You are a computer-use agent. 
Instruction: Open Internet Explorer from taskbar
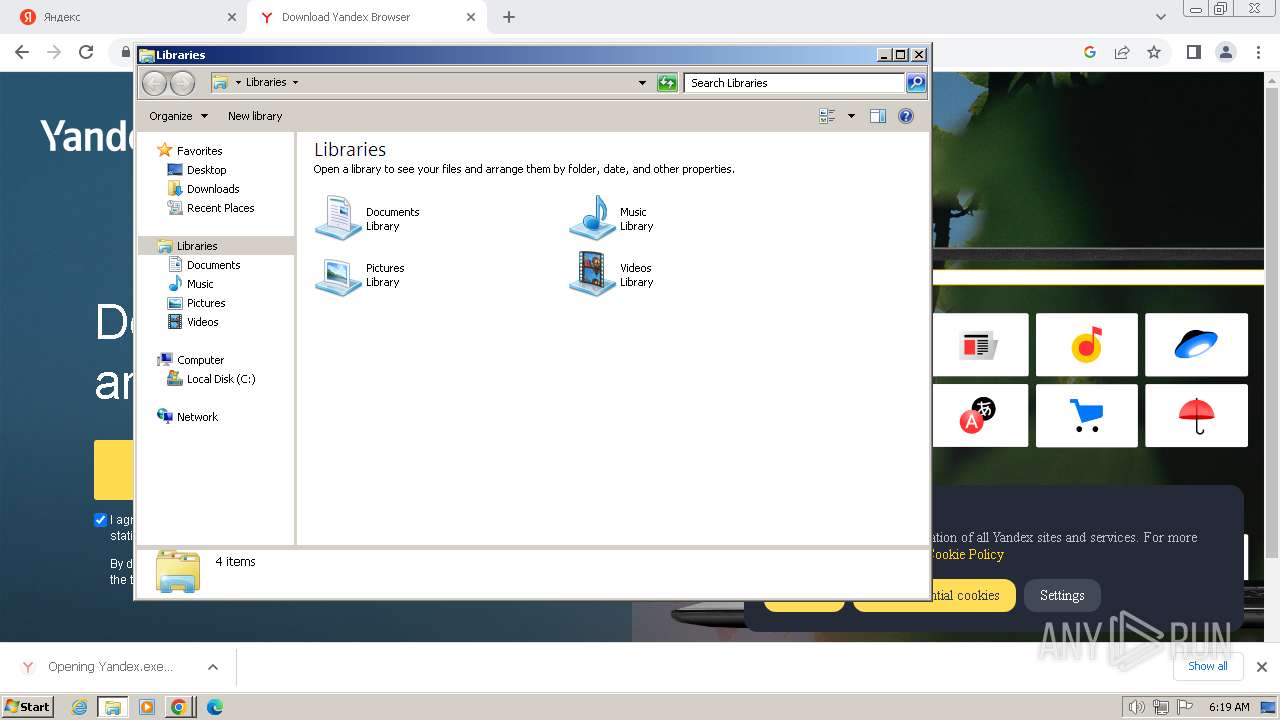(80, 707)
